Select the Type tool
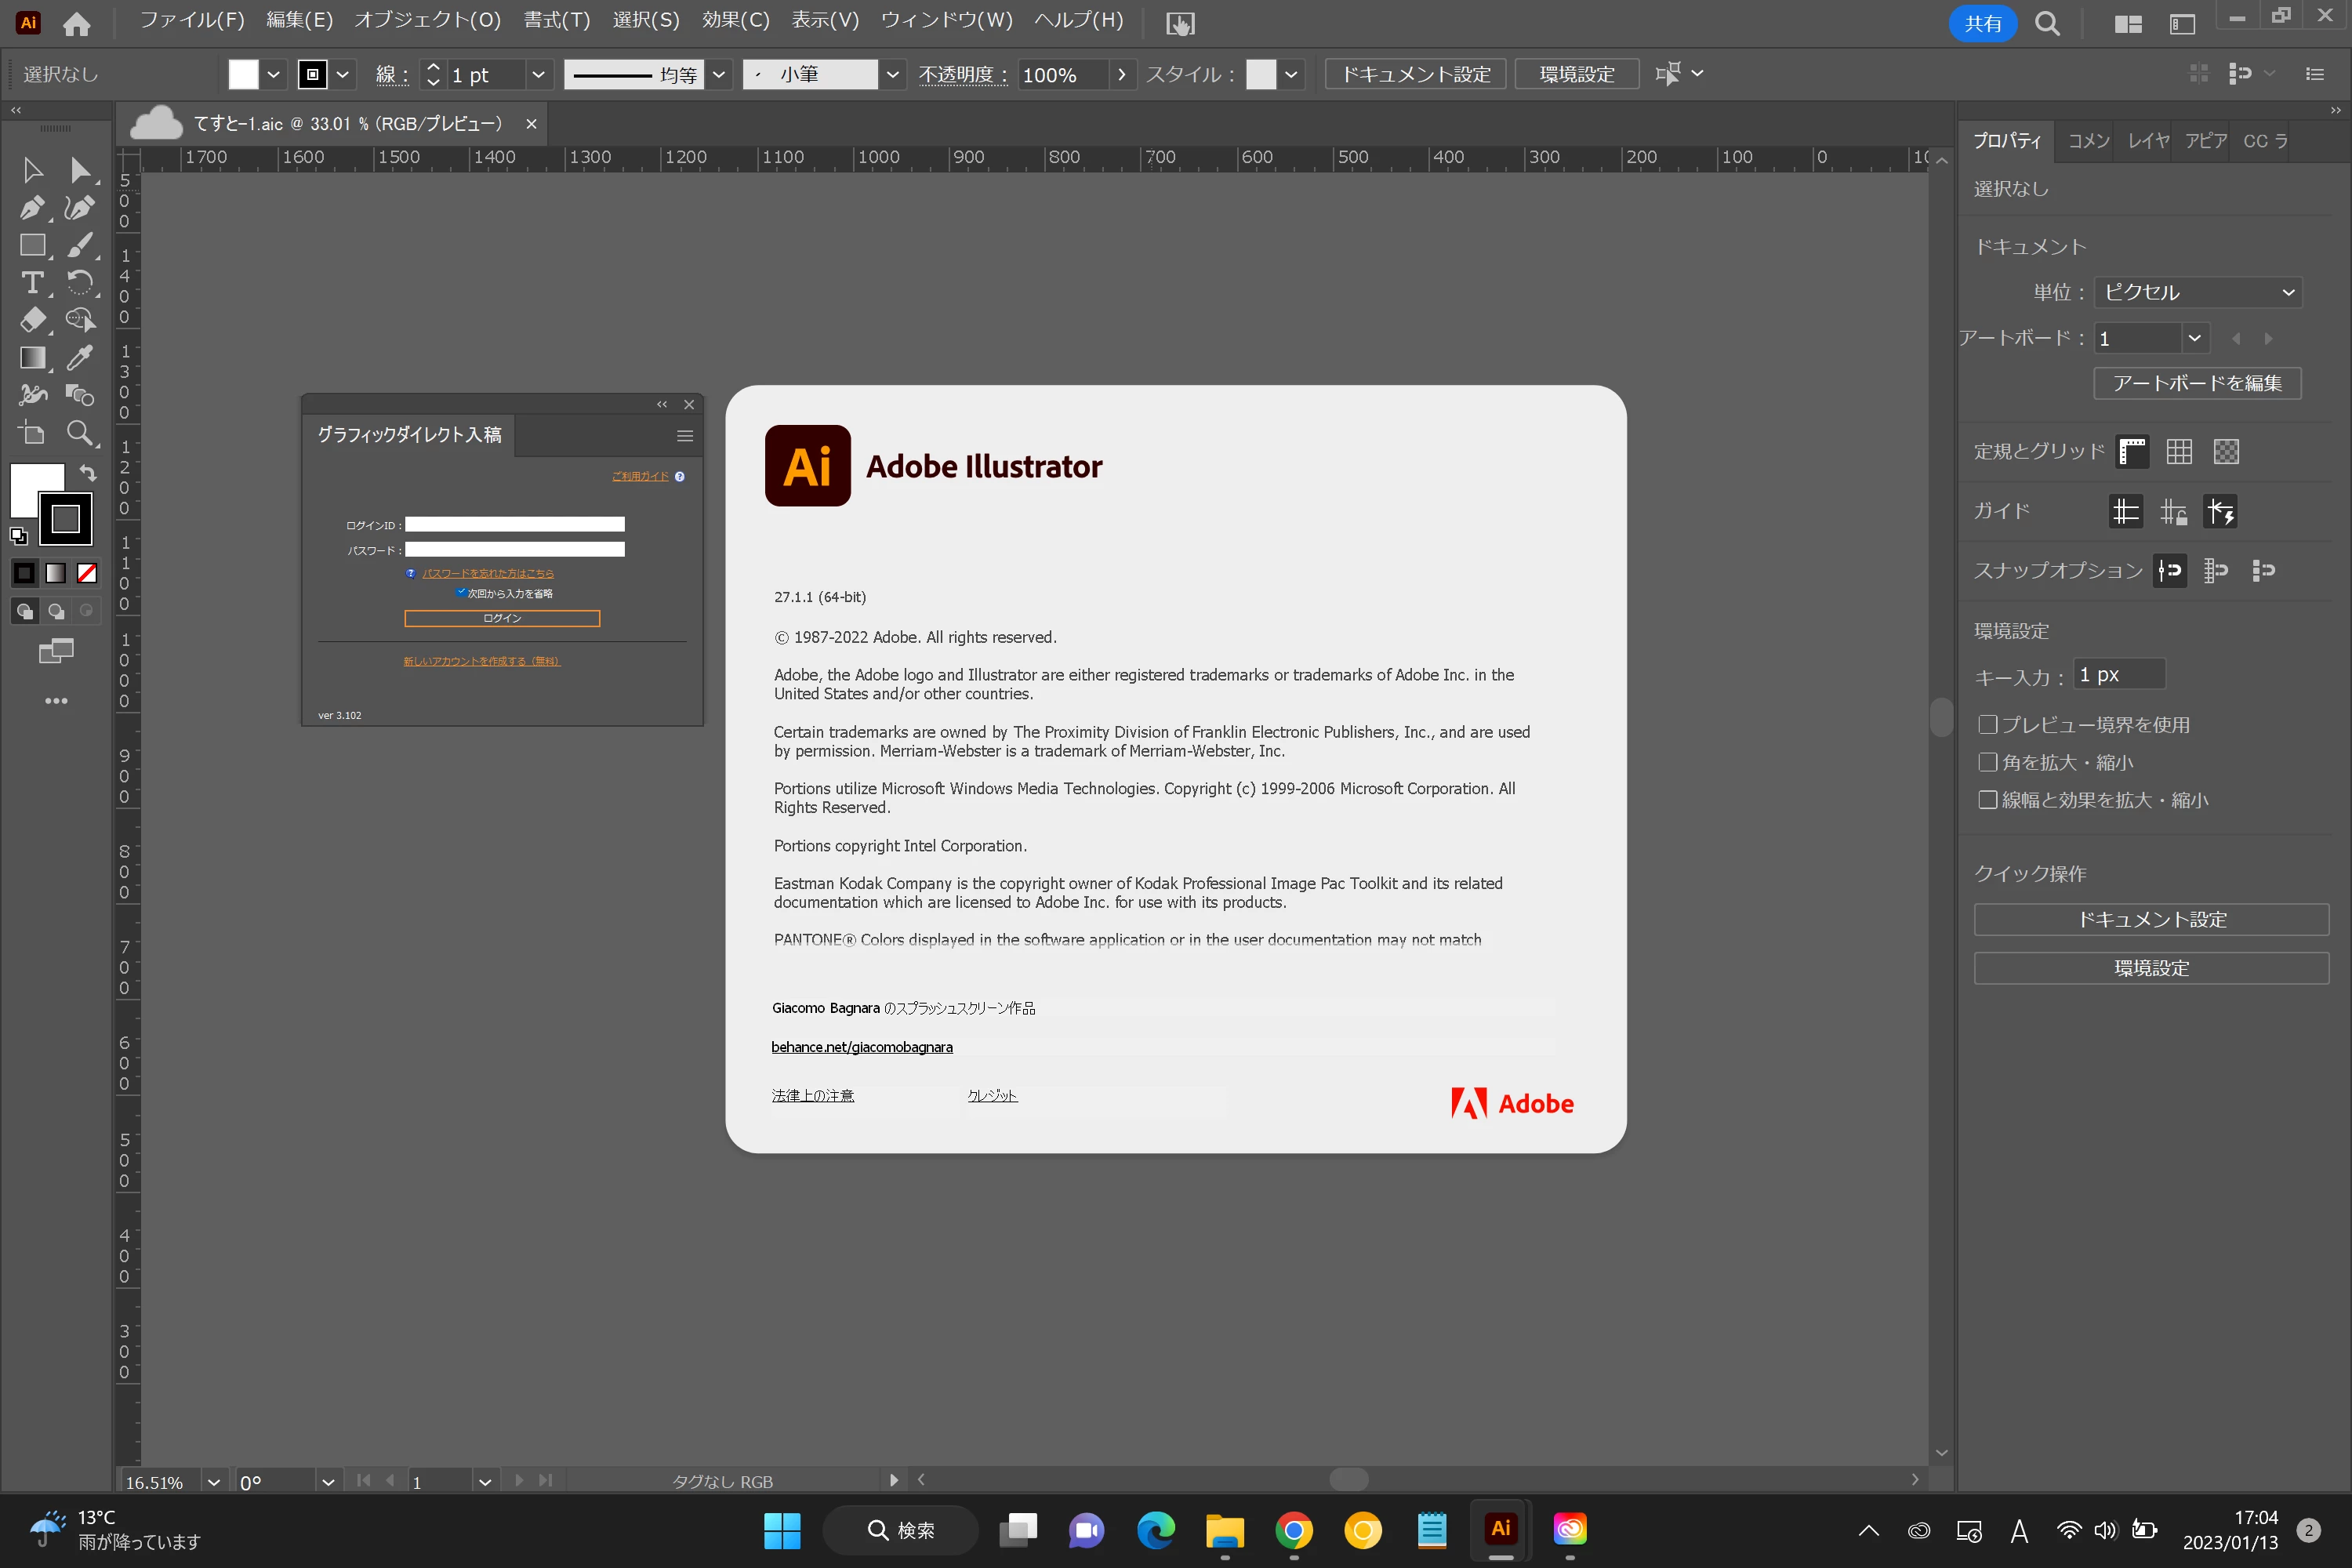Screen dimensions: 2352x1568 pos(31,283)
